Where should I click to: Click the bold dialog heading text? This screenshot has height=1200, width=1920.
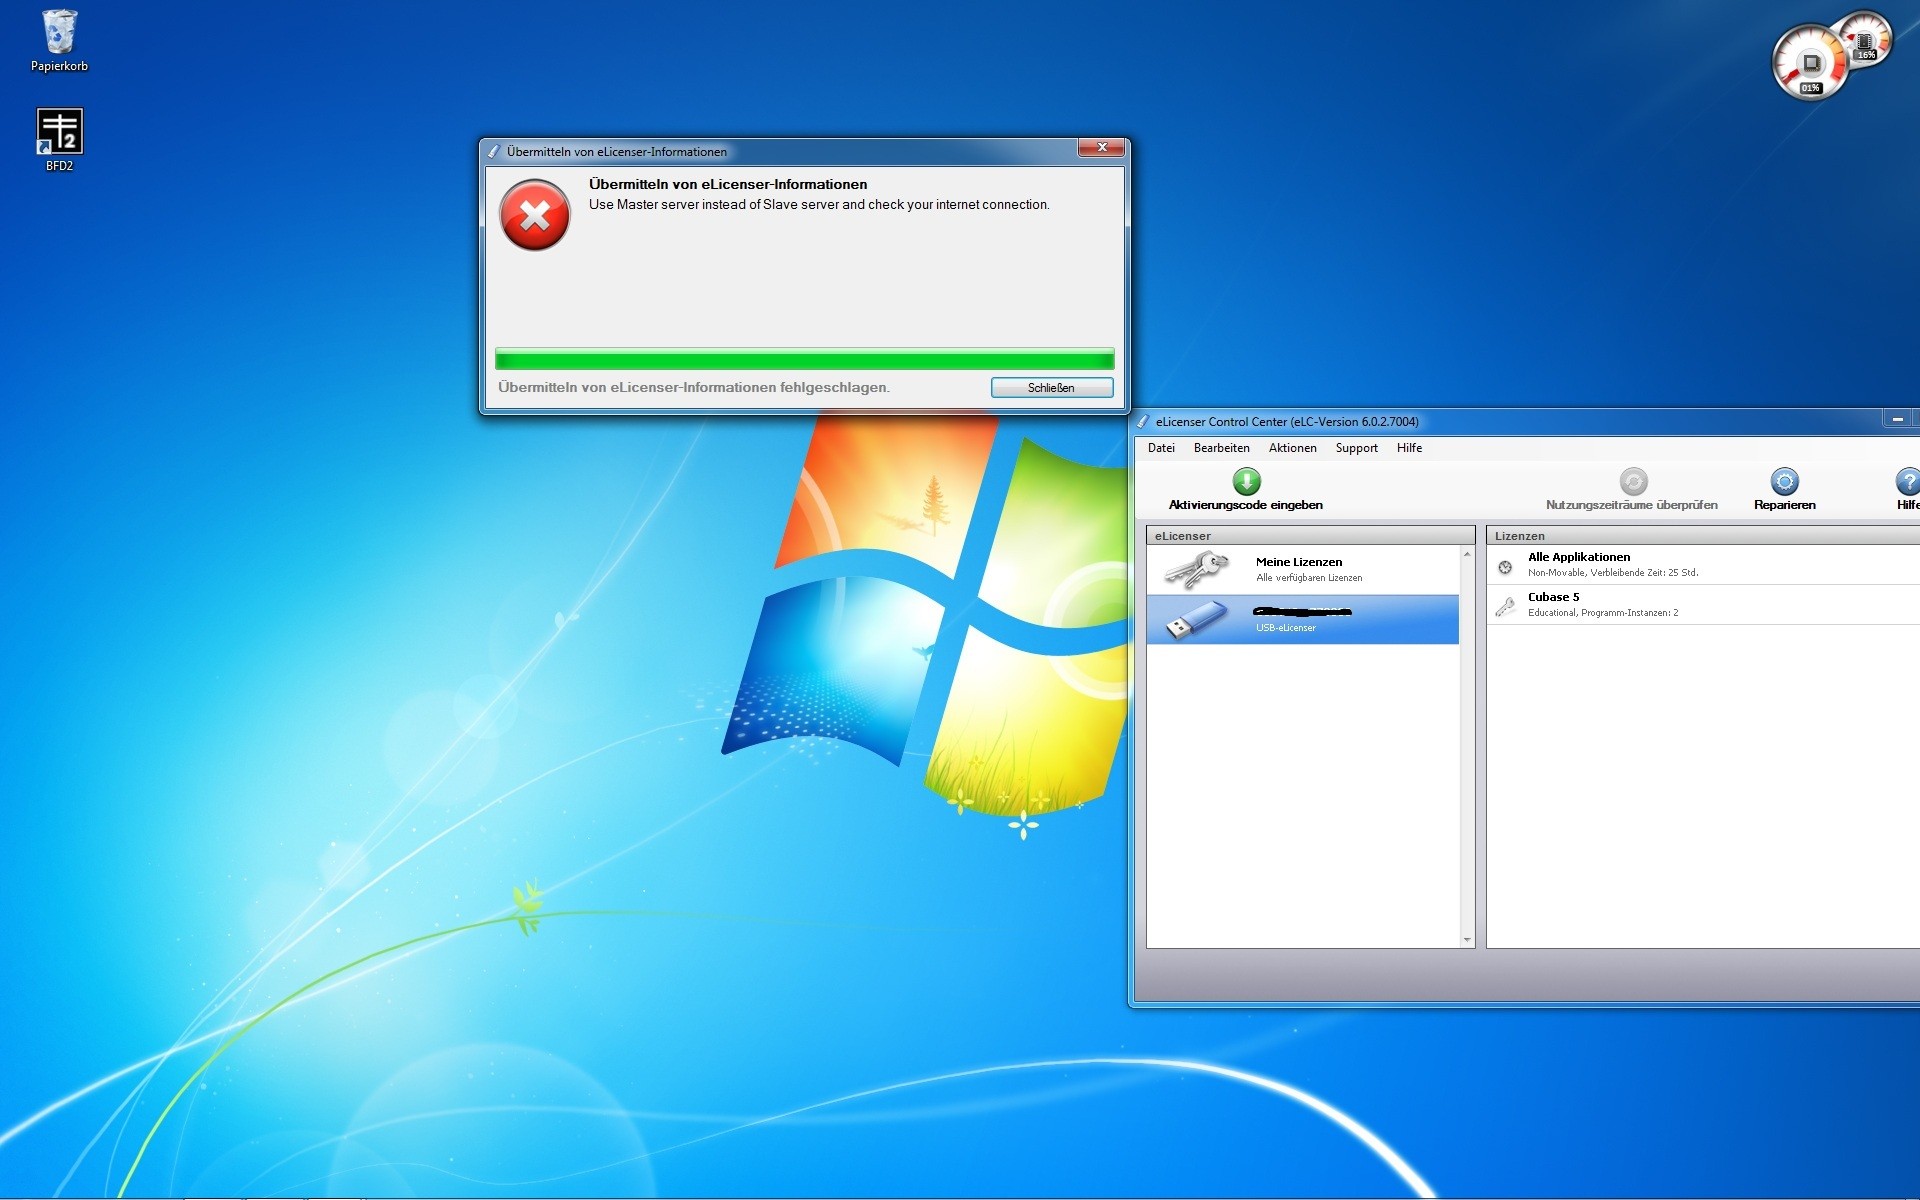tap(728, 184)
